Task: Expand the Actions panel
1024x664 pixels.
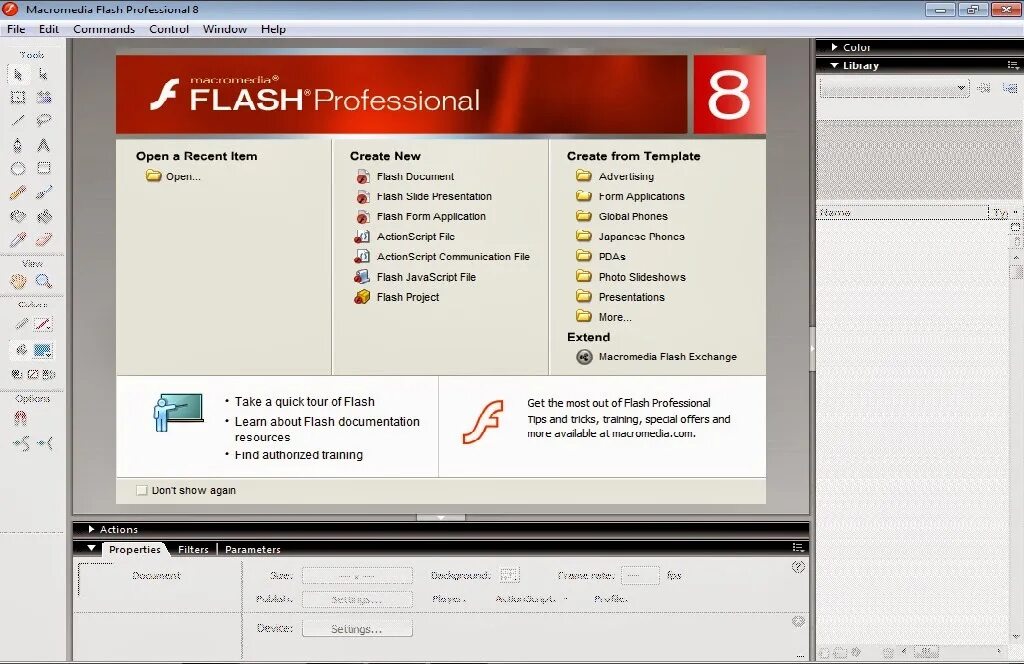Action: click(91, 529)
